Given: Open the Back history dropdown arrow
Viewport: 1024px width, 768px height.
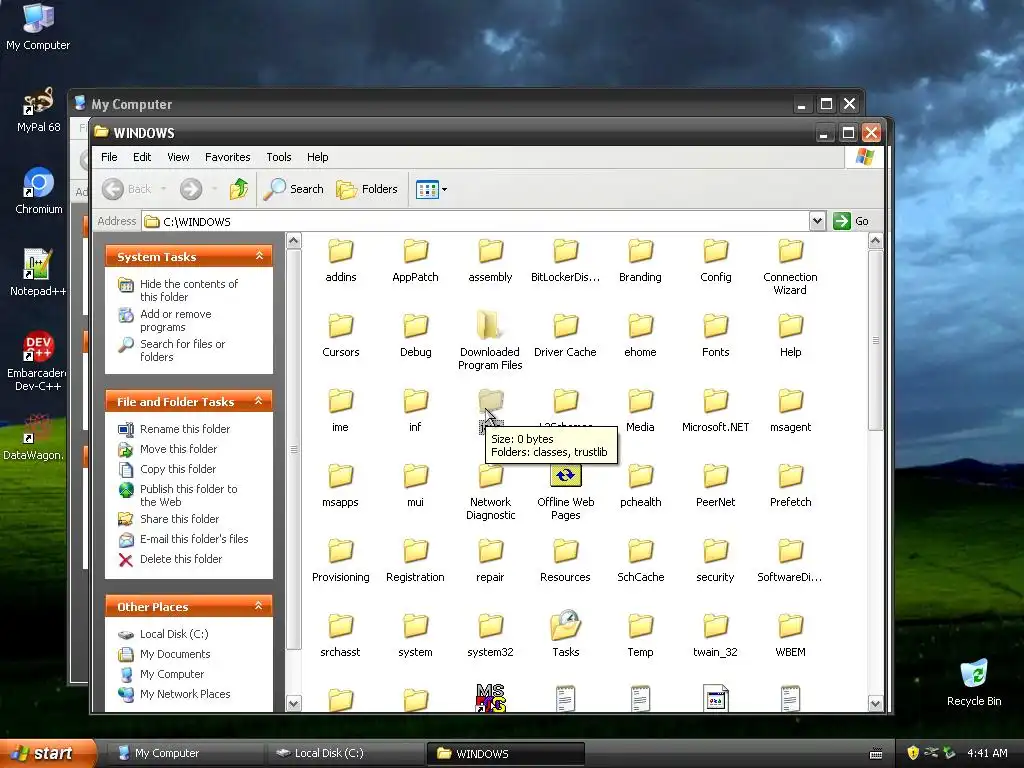Looking at the screenshot, I should (x=163, y=189).
